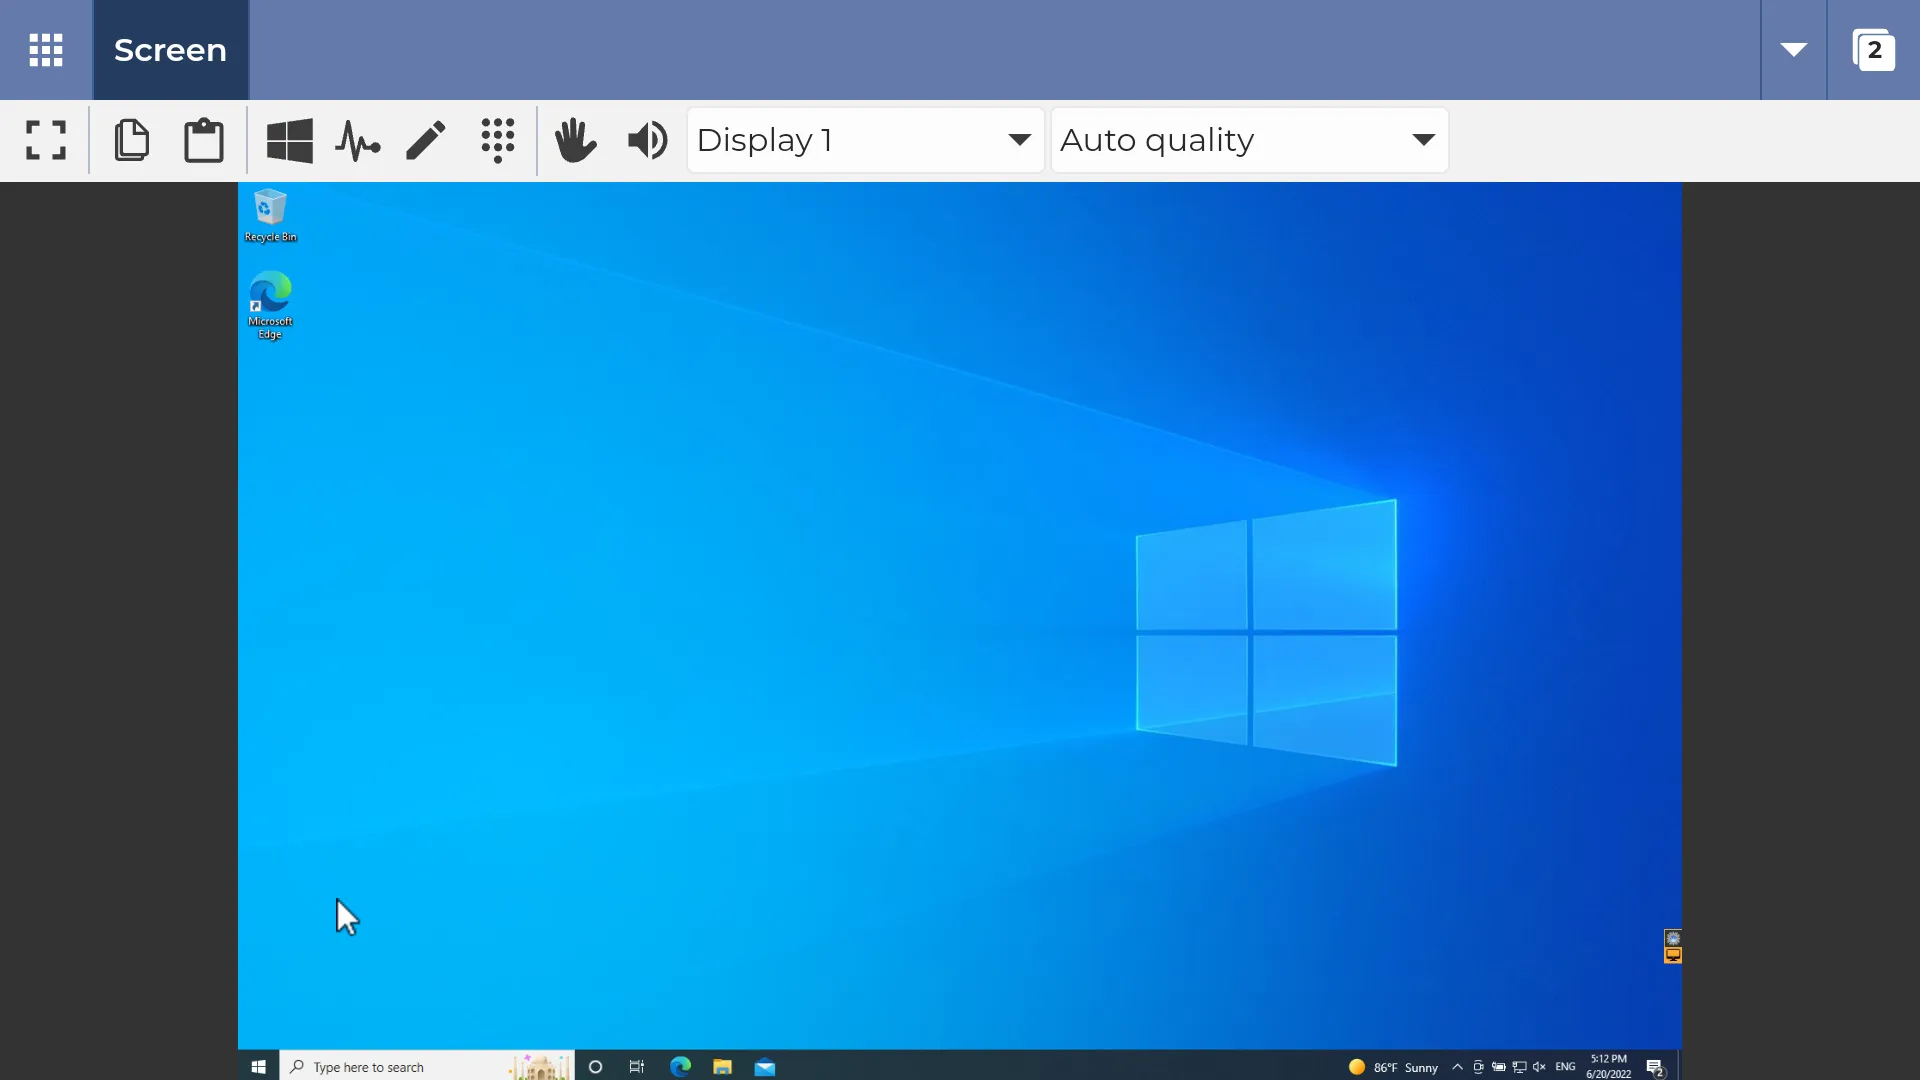Enter fullscreen mode with the corner-brackets icon

click(46, 140)
